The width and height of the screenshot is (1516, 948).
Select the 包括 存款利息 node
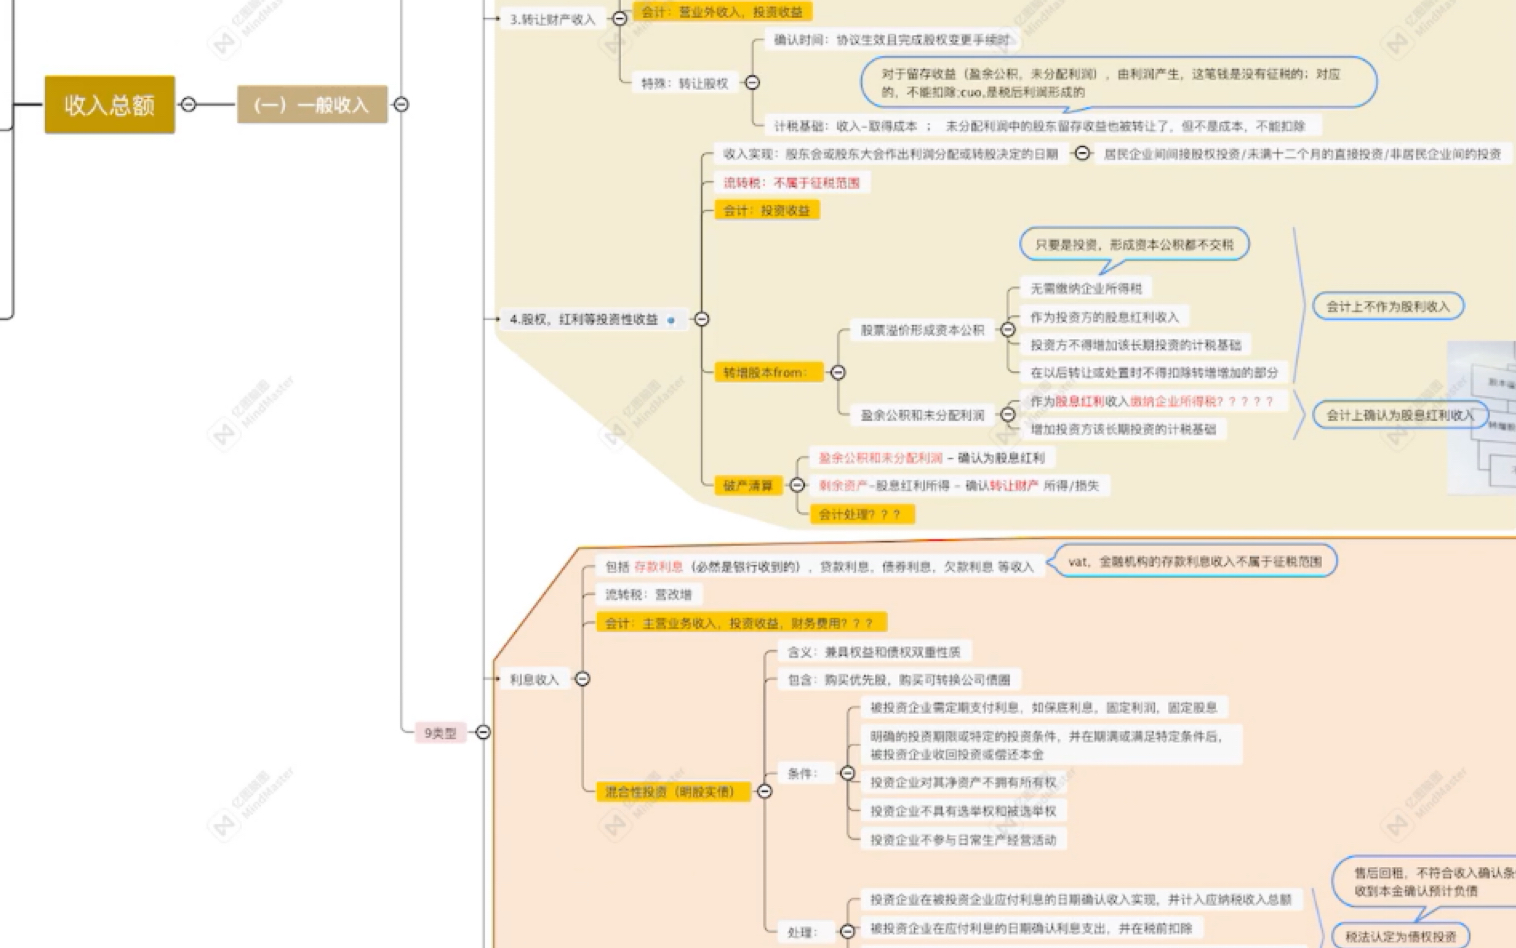[819, 567]
